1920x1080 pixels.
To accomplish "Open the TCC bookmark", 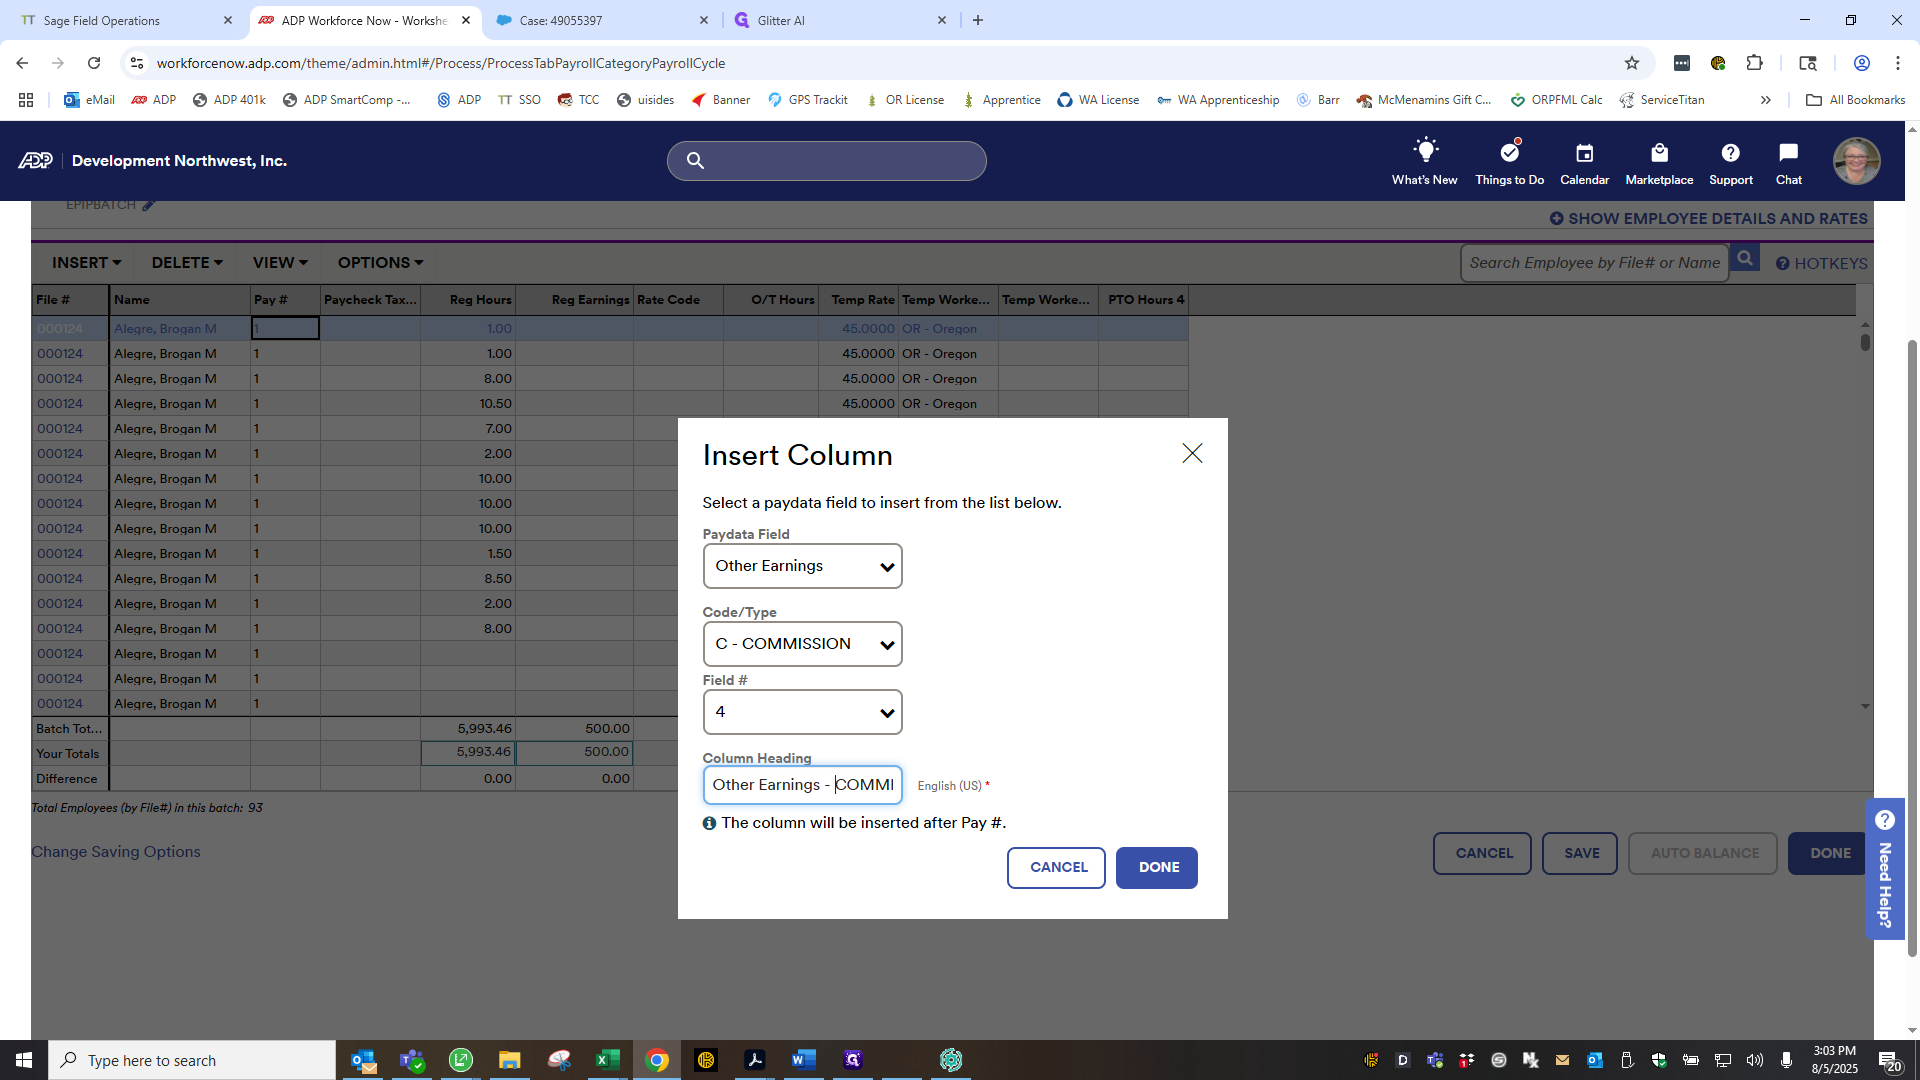I will 578,100.
